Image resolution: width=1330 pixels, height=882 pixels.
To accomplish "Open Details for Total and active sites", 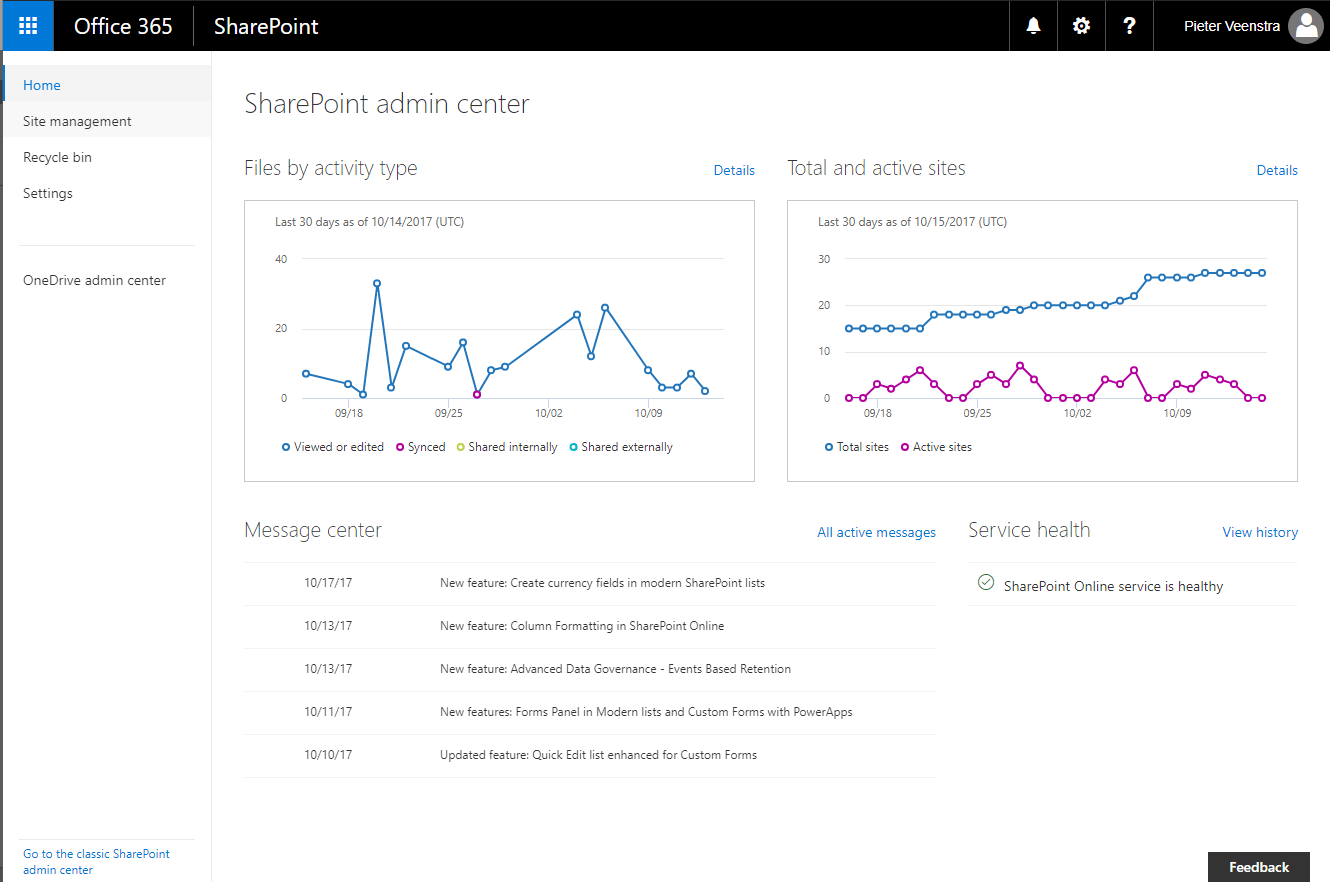I will [1277, 170].
